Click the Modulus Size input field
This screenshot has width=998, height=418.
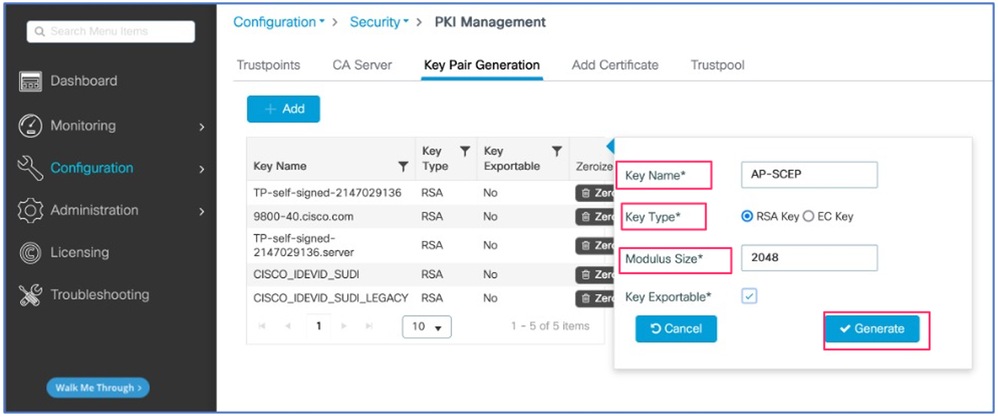pos(808,258)
